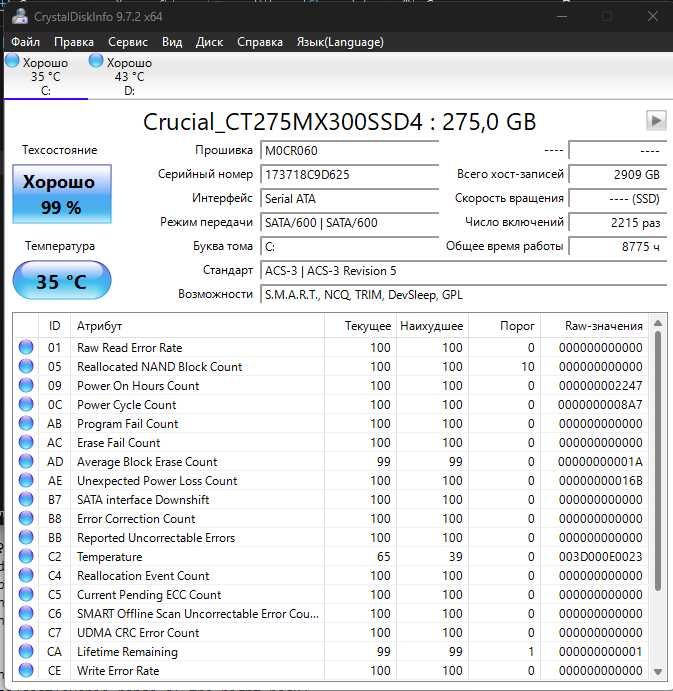Click the firmware field M0CR060
Image resolution: width=673 pixels, height=691 pixels.
click(350, 151)
